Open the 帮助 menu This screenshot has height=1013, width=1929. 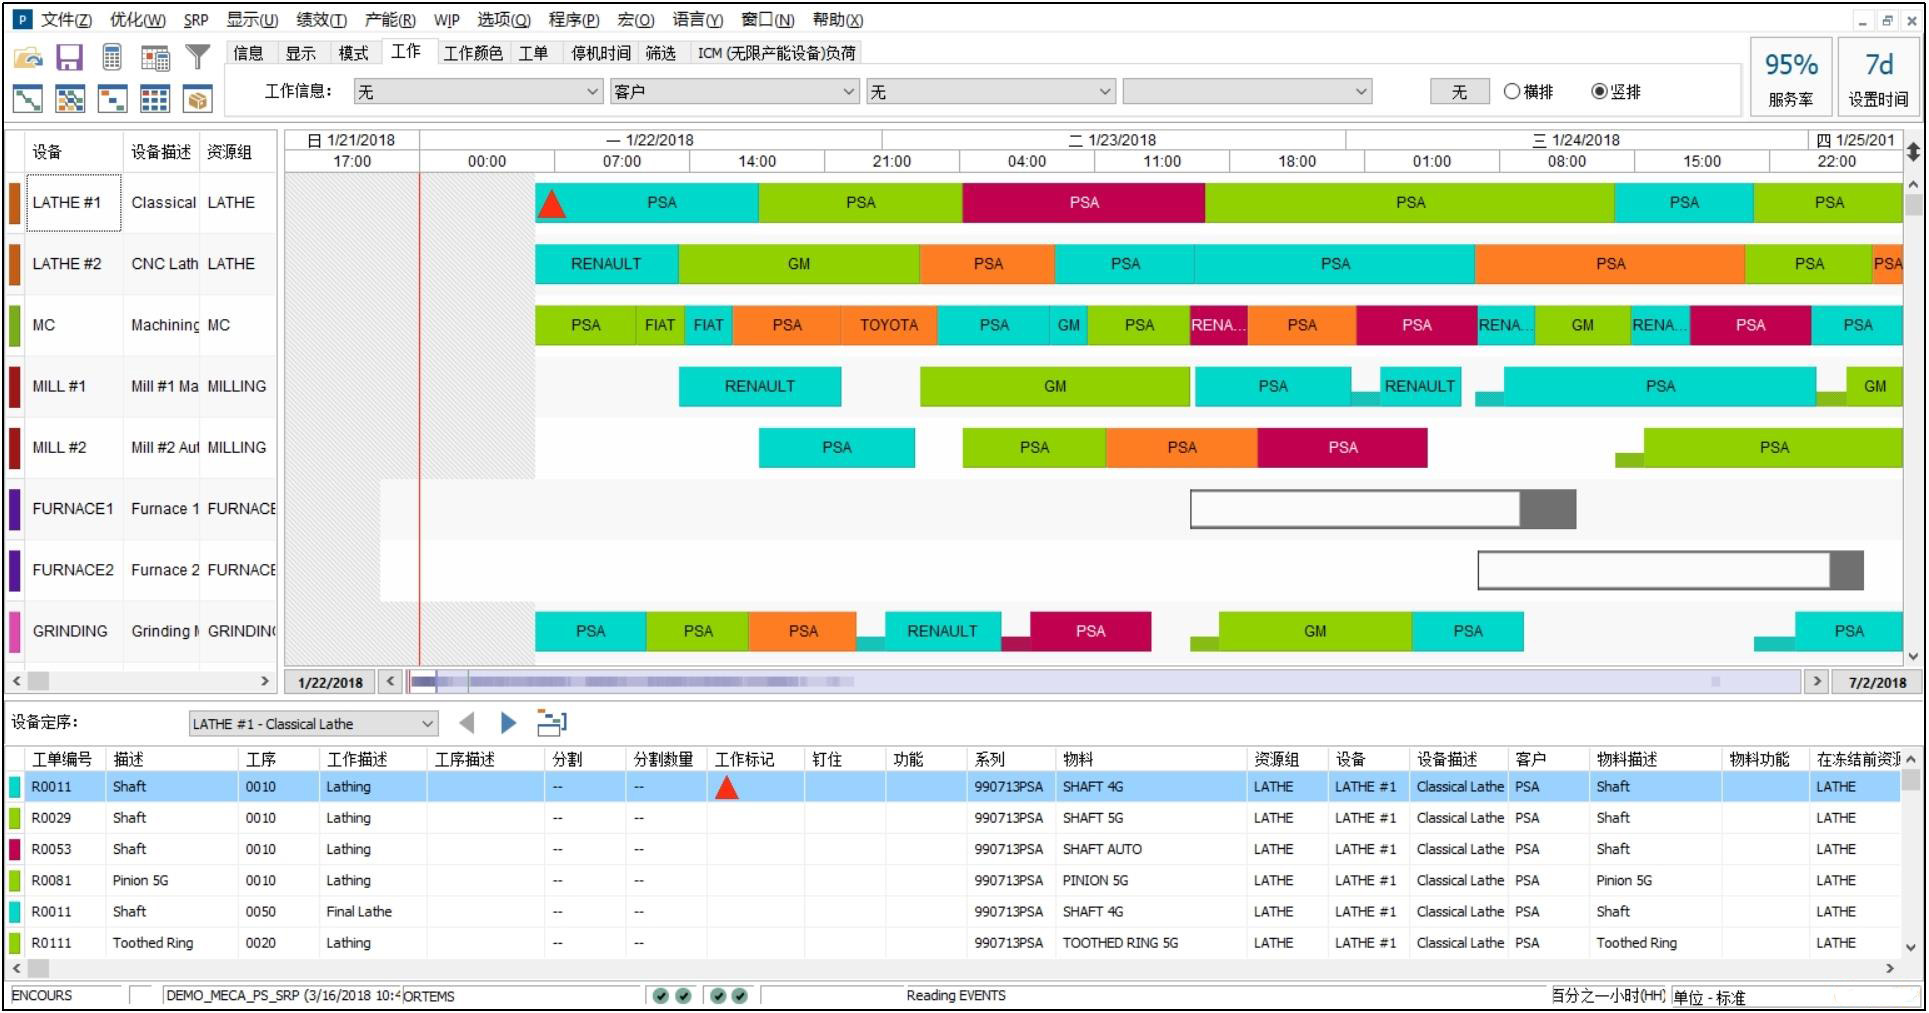(838, 20)
